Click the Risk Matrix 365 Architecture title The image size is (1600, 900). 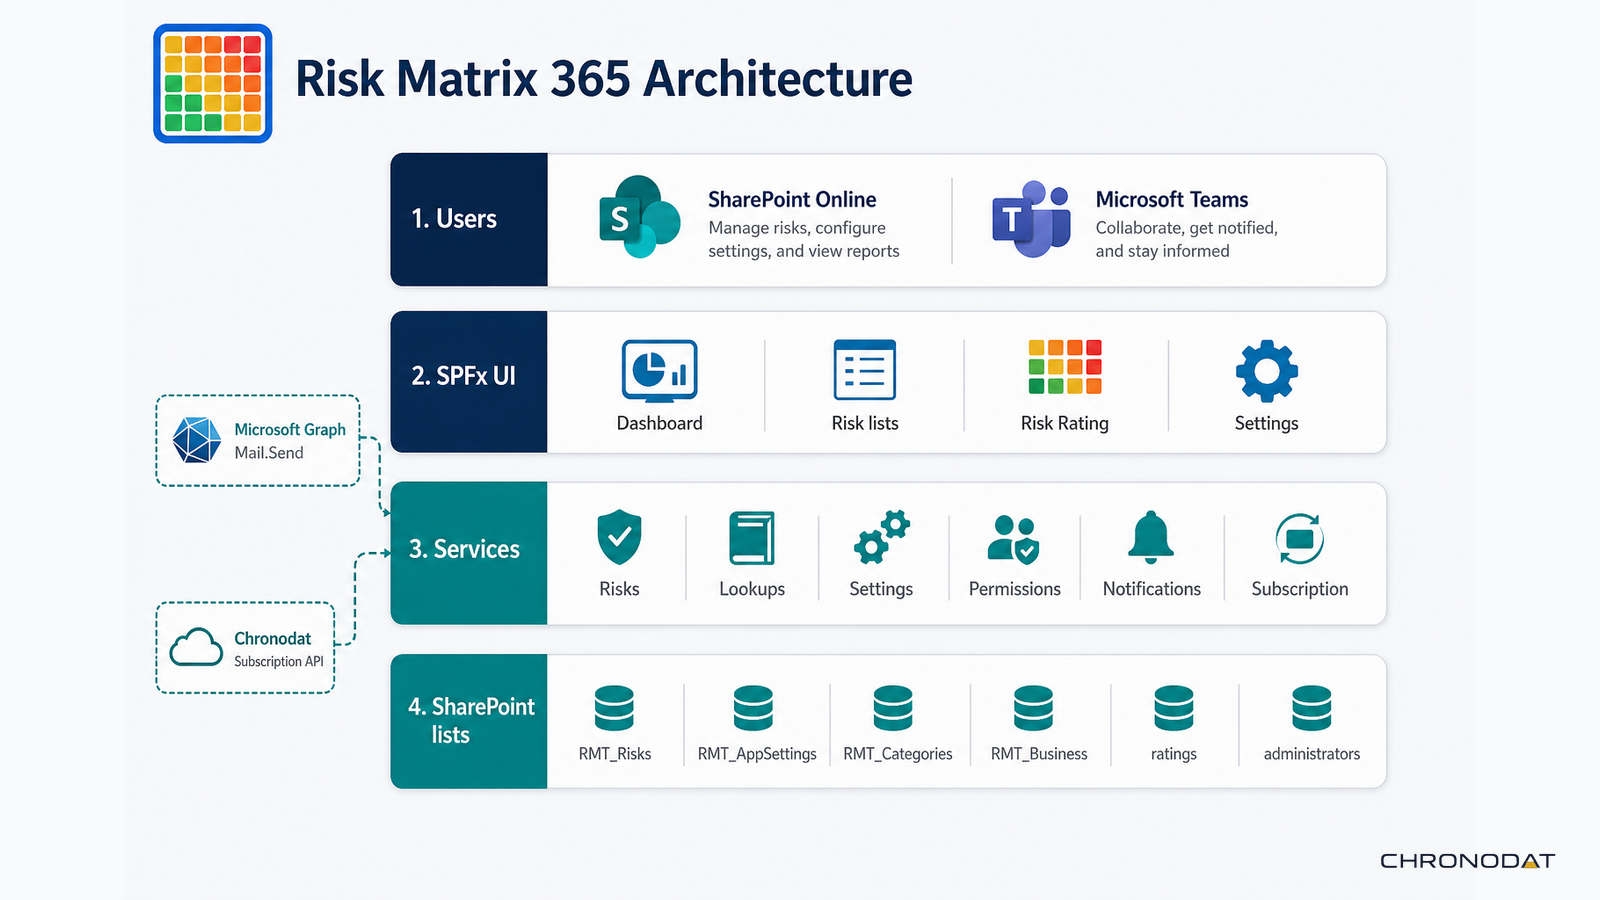click(604, 79)
